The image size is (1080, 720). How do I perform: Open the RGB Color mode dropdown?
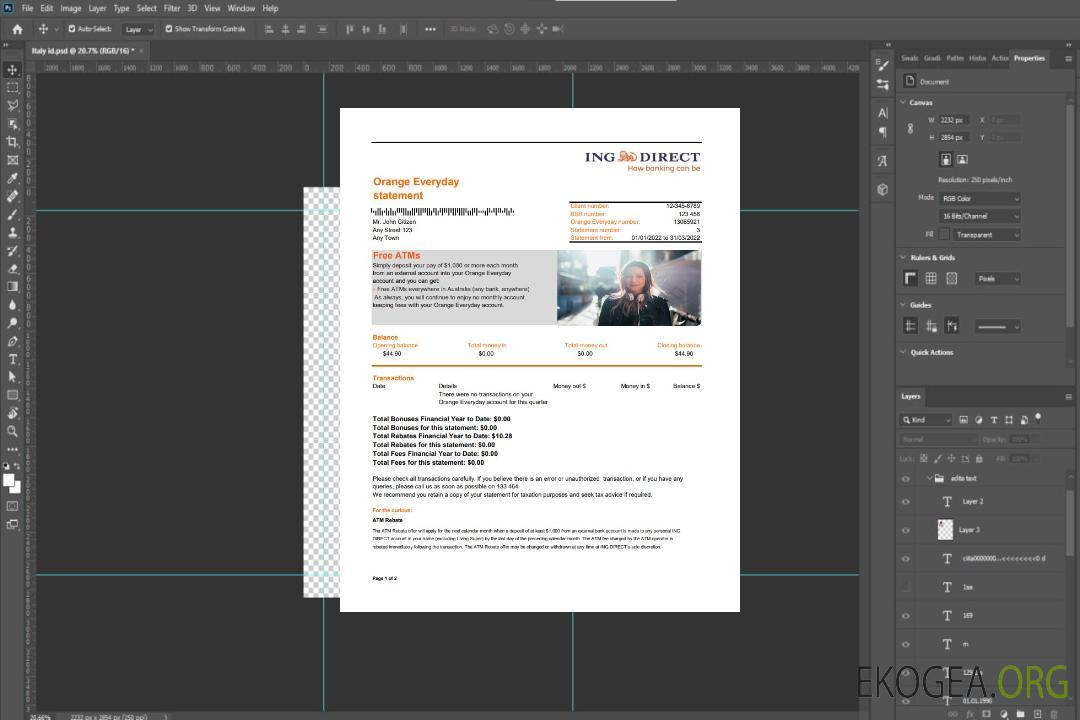[x=980, y=198]
